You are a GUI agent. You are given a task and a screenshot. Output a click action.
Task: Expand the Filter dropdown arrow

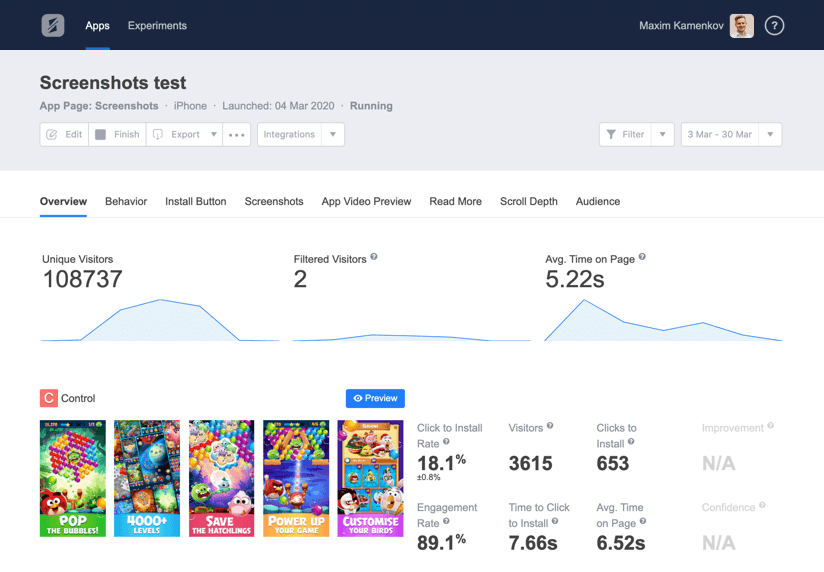[x=663, y=135]
